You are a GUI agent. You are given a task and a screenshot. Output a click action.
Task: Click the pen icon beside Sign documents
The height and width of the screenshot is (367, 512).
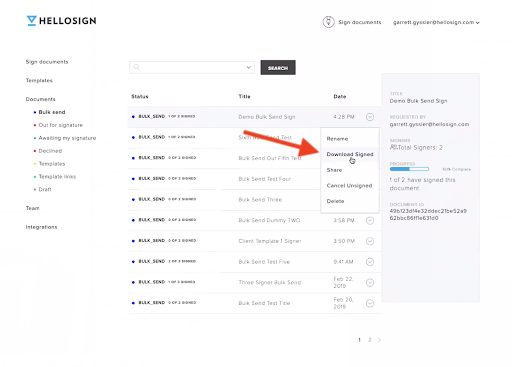(328, 22)
